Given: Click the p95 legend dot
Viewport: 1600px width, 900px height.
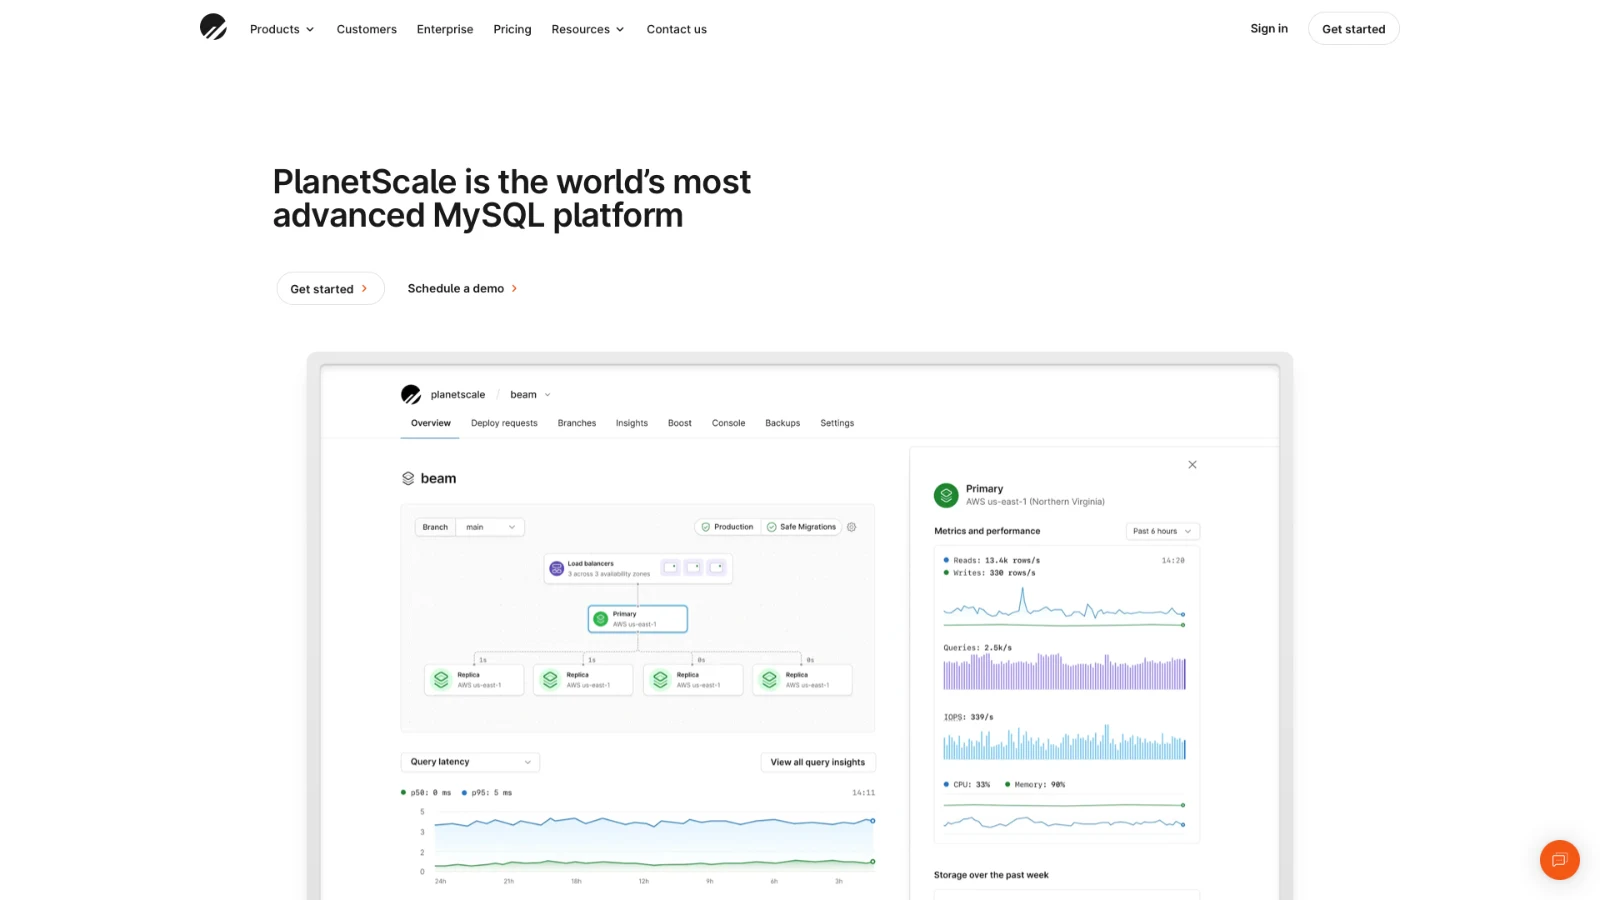Looking at the screenshot, I should pos(464,792).
